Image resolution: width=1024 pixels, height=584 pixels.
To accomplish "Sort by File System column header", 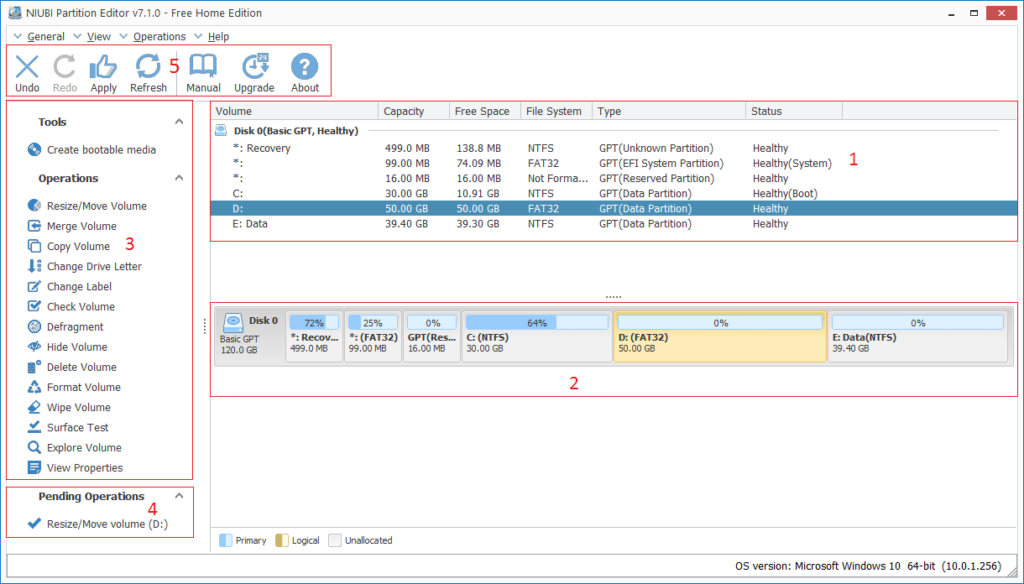I will click(556, 111).
